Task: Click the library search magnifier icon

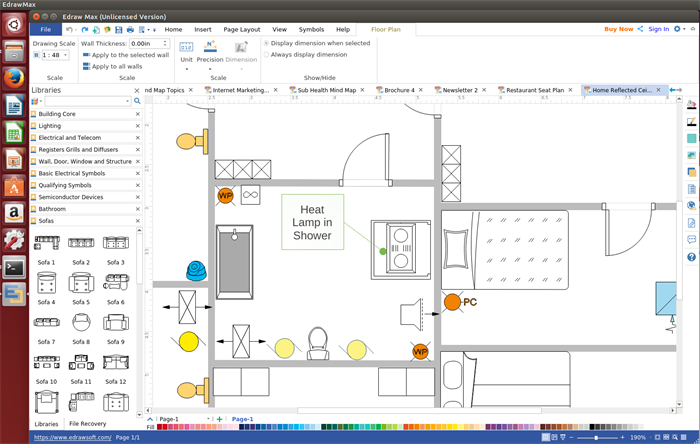Action: (x=138, y=101)
